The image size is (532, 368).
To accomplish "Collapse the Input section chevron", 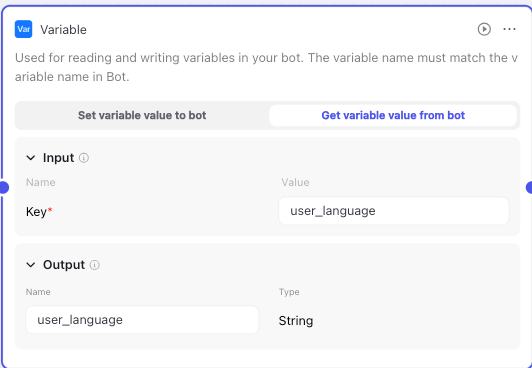I will 31,158.
